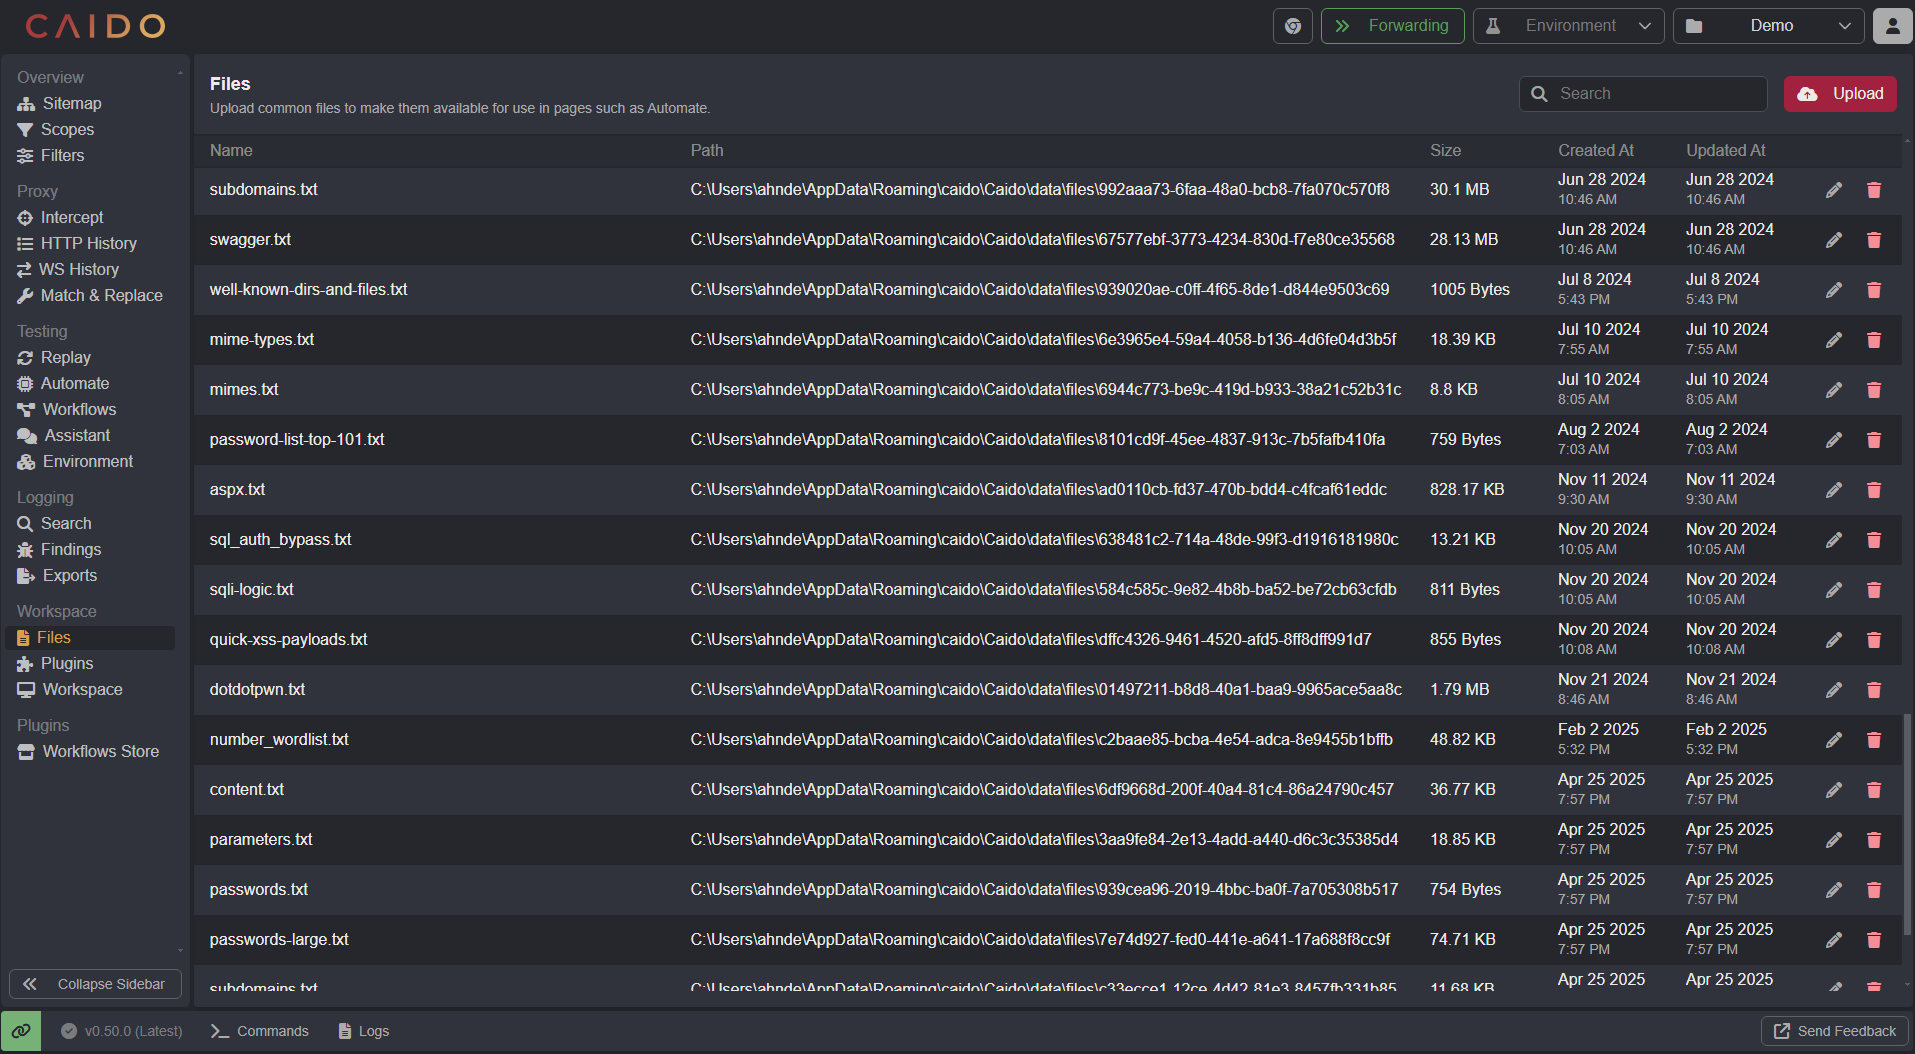Open the Workflows Store
Screen dimensions: 1915x1054
coord(100,751)
